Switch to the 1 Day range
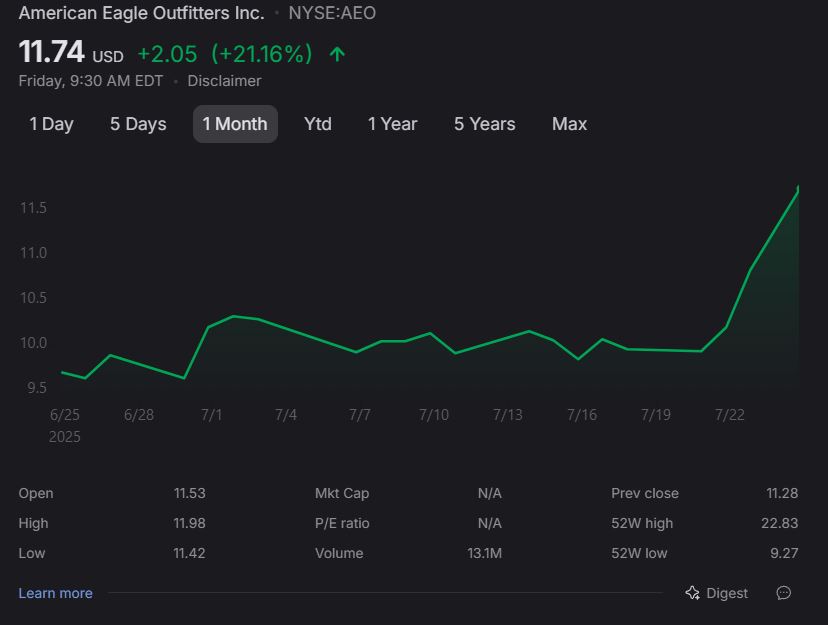Image resolution: width=828 pixels, height=625 pixels. click(51, 124)
